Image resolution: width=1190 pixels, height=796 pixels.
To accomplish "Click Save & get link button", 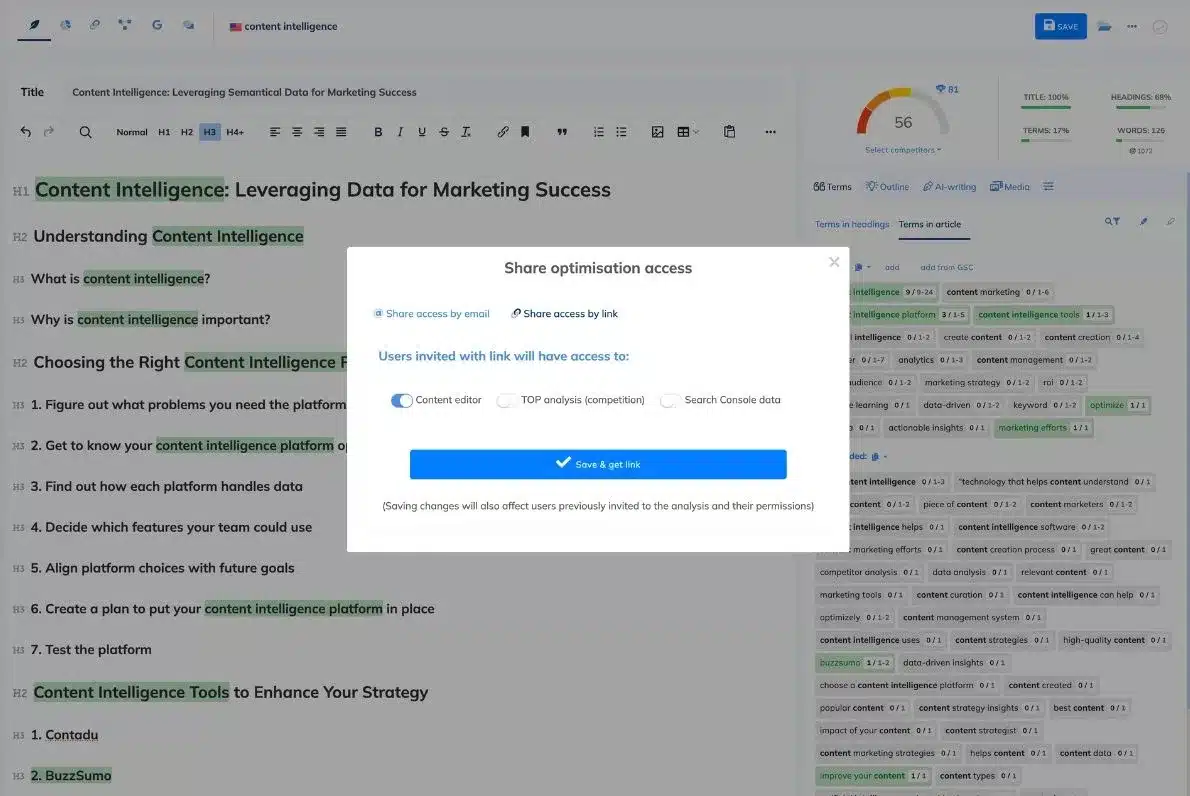I will [598, 464].
